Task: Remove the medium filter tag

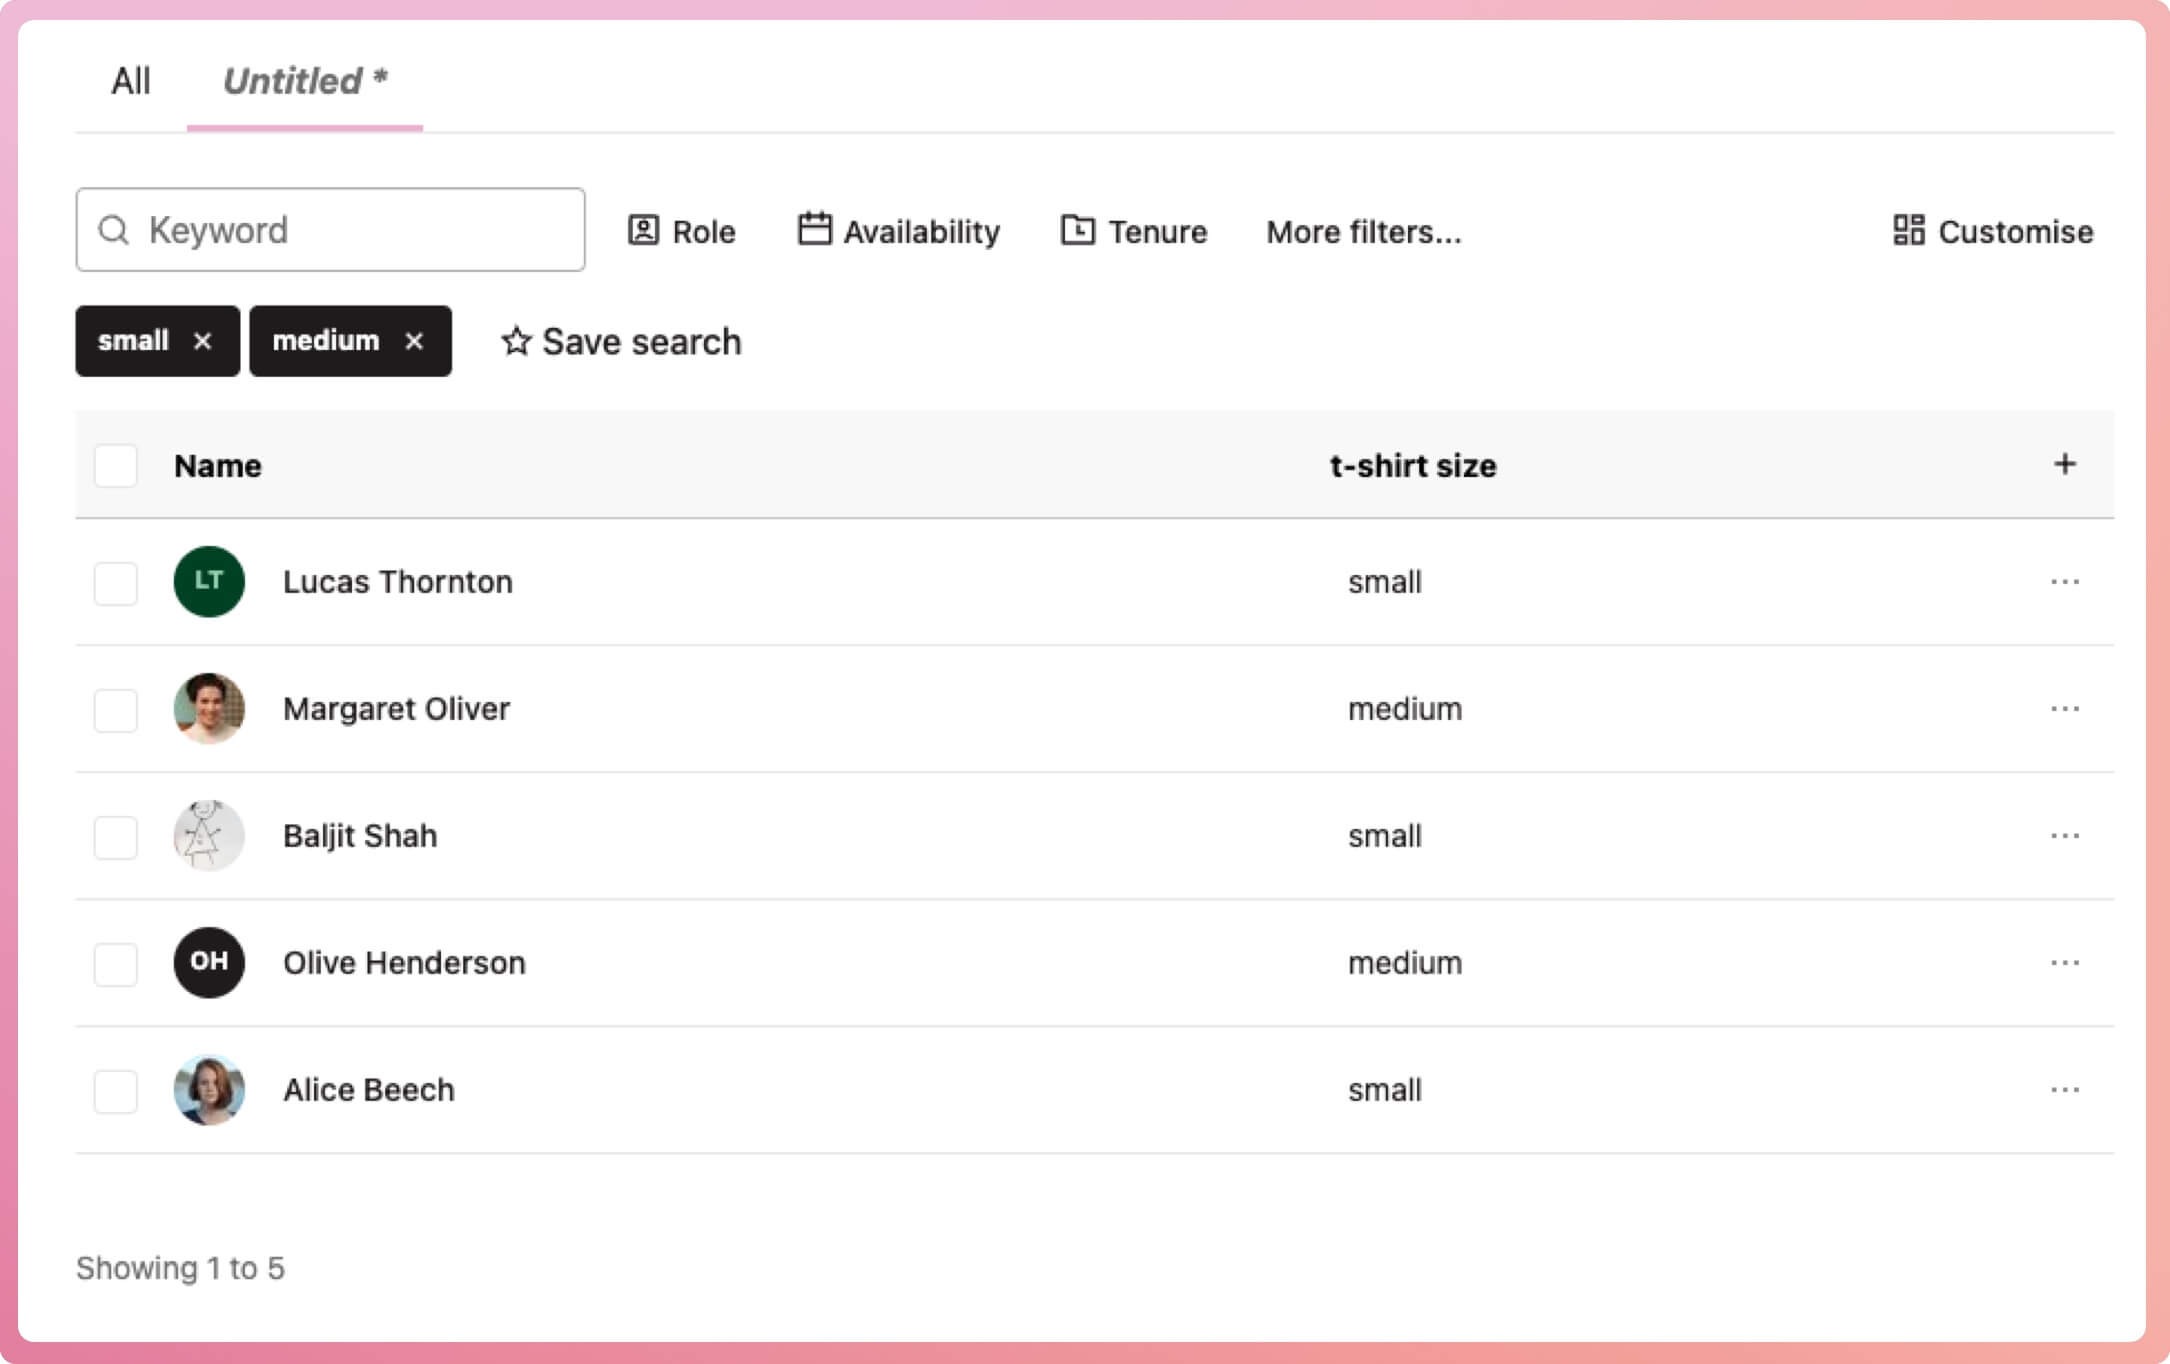Action: 414,341
